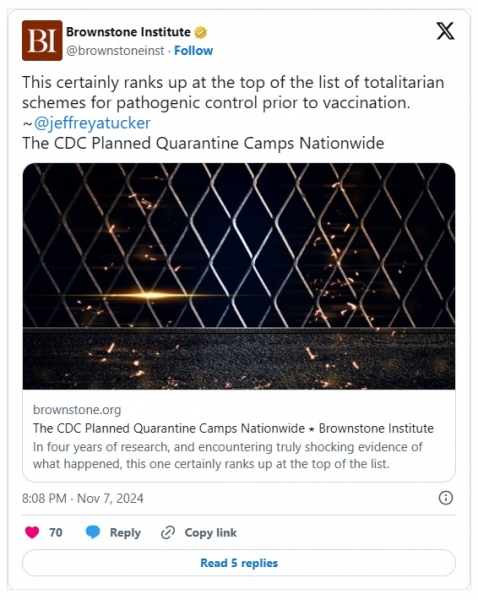Click the Reply text button
478x600 pixels.
coord(125,532)
